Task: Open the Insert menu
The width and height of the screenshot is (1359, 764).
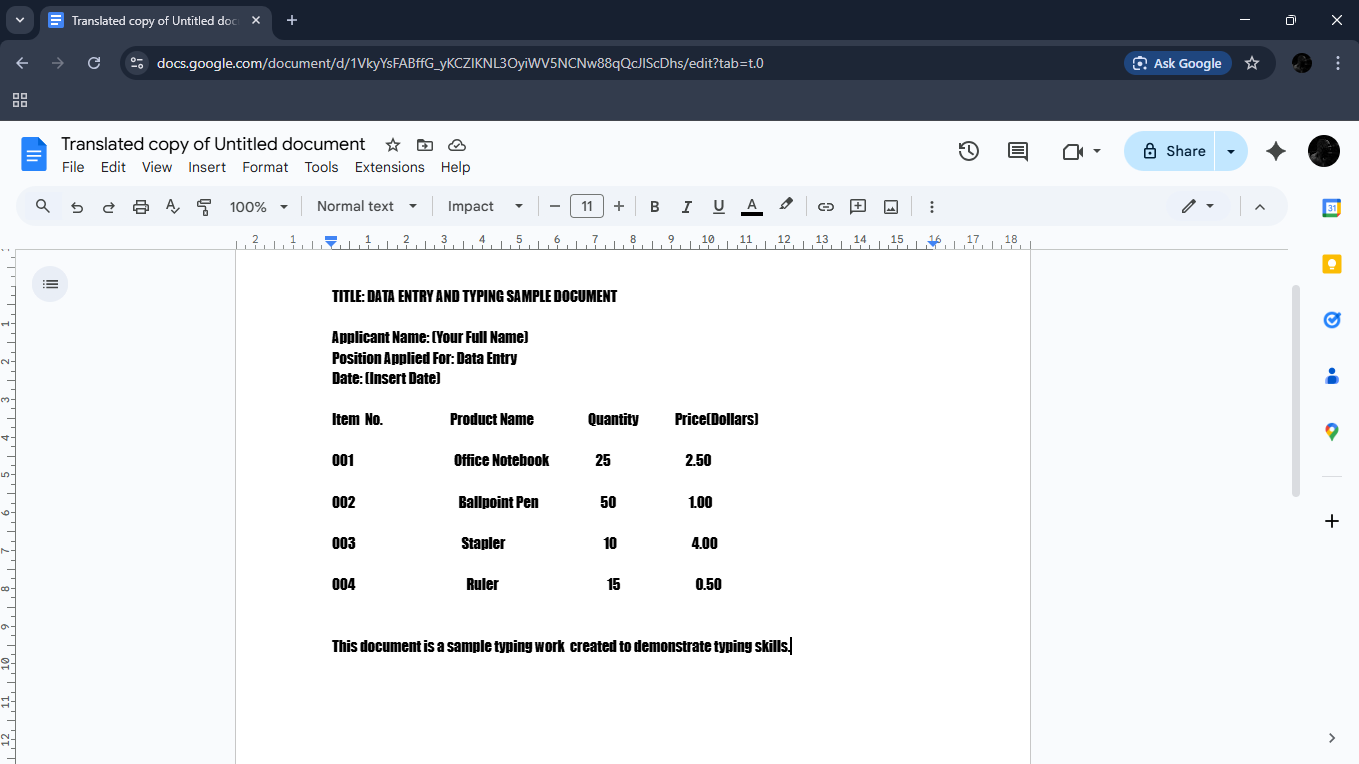Action: point(207,167)
